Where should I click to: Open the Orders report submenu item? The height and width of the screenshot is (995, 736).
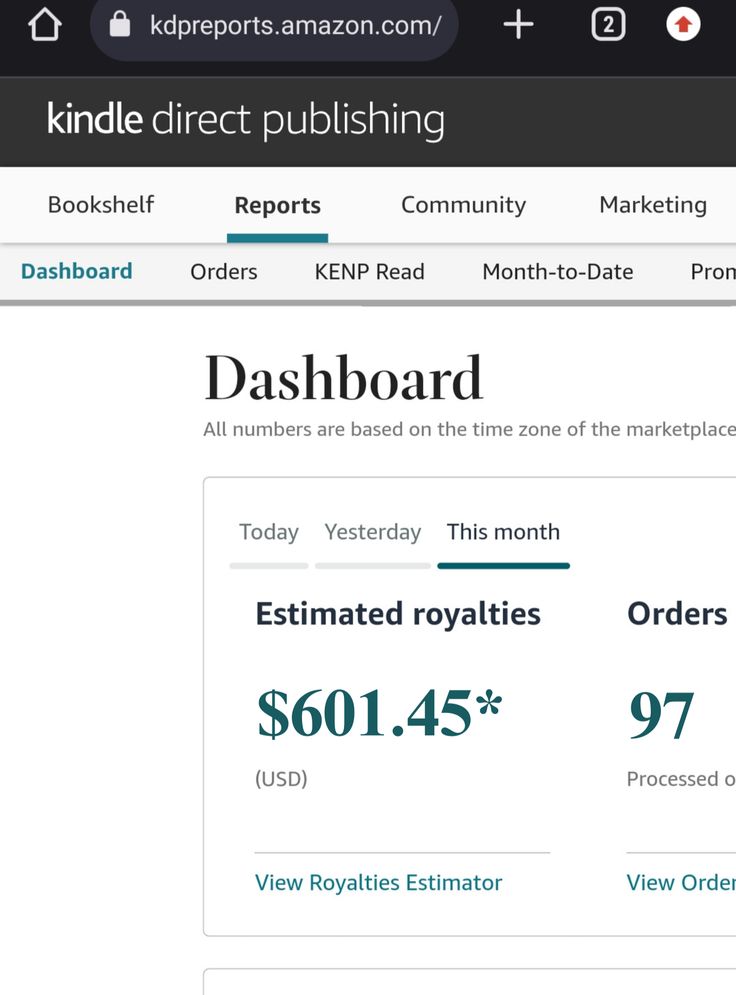[224, 272]
